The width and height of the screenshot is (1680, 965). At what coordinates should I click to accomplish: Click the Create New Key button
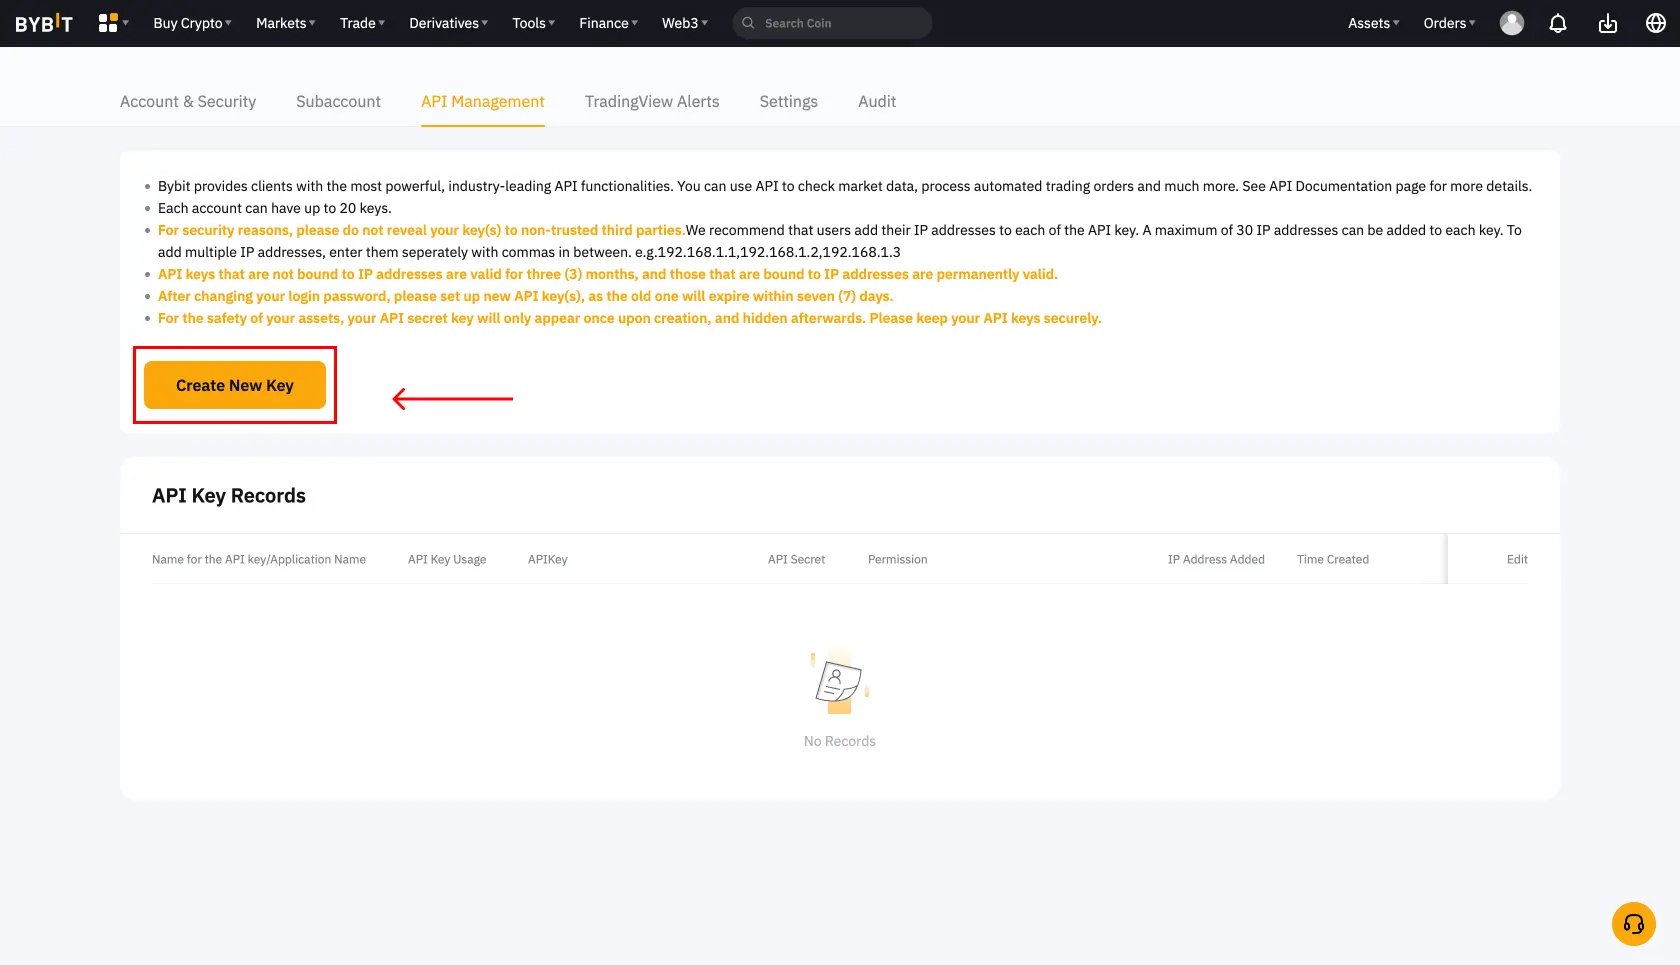pyautogui.click(x=235, y=385)
